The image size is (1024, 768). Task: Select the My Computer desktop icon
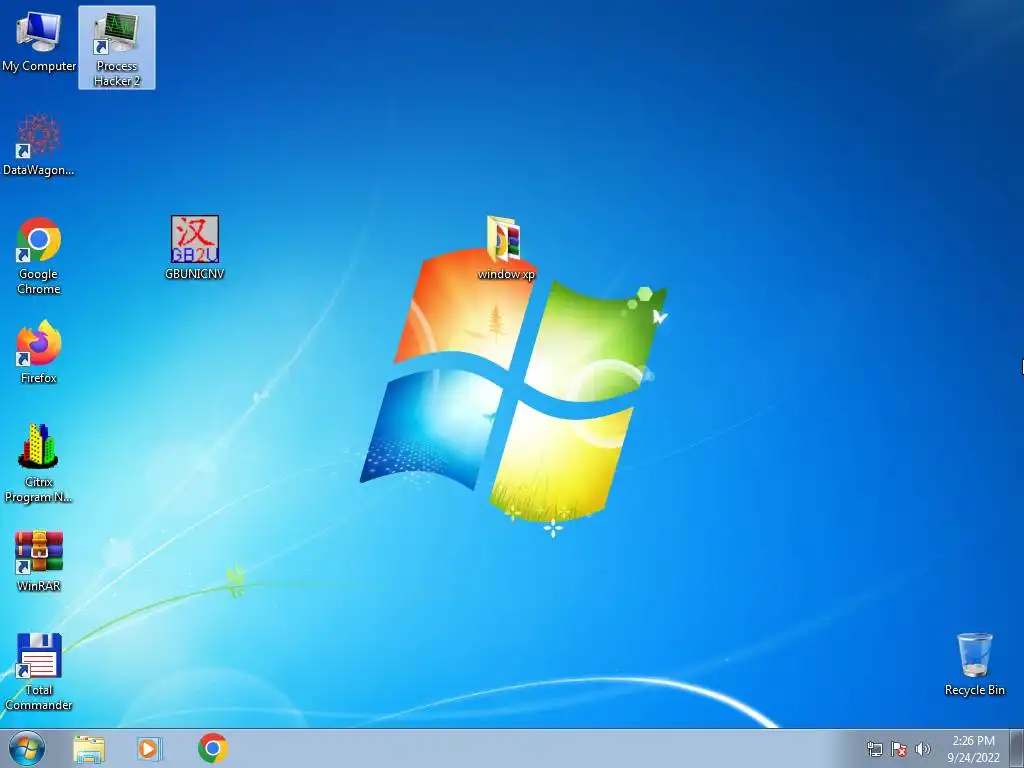tap(39, 42)
